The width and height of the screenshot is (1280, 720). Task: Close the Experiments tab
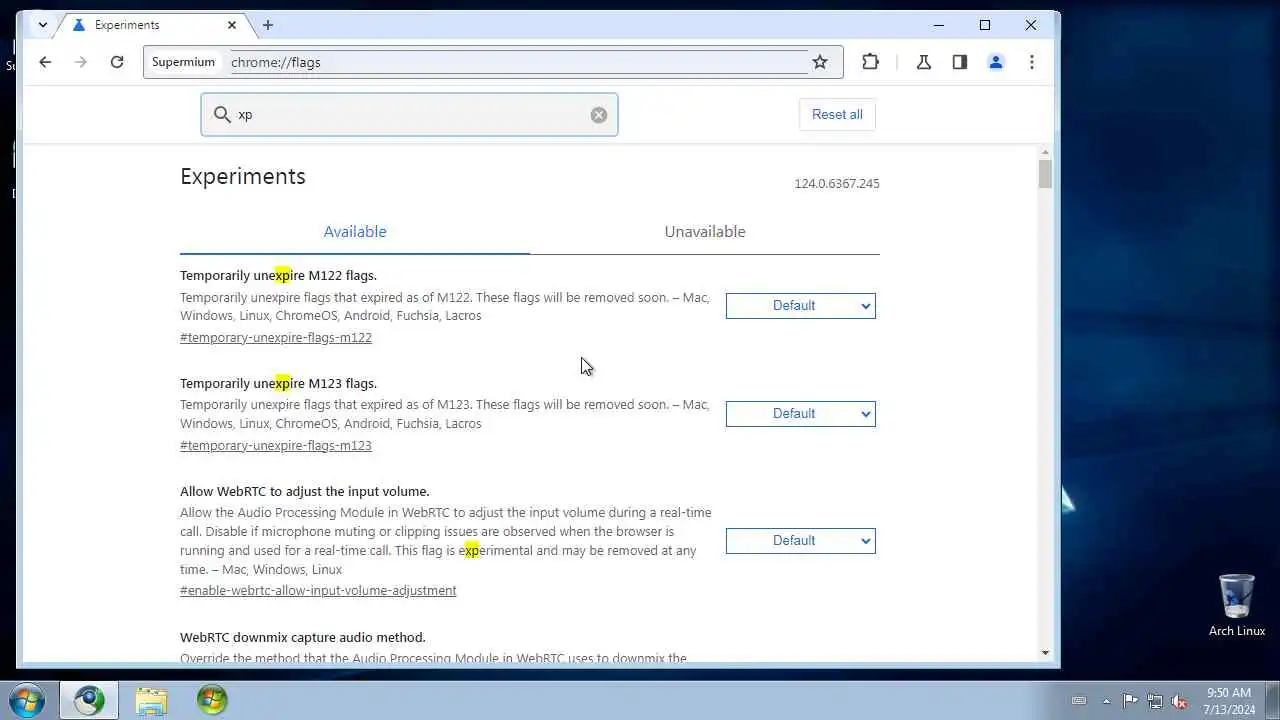coord(232,25)
